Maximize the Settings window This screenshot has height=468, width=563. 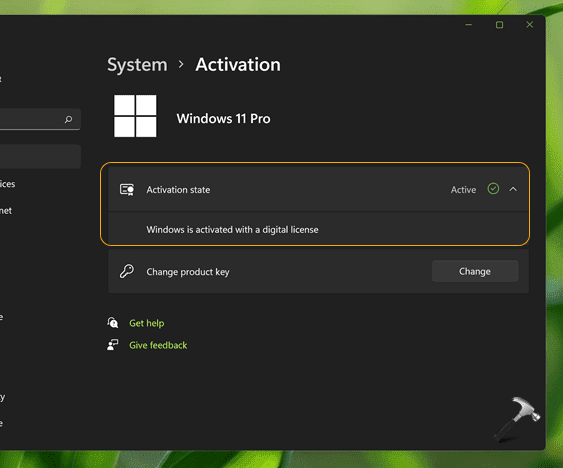coord(499,25)
